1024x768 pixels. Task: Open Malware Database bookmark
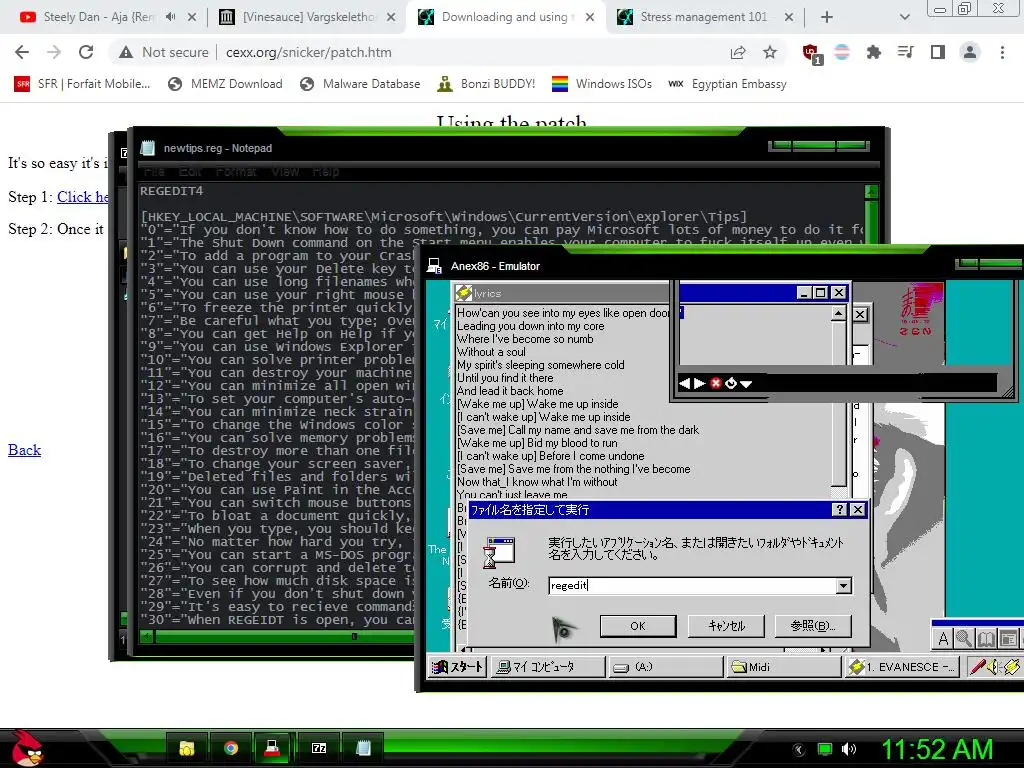(360, 84)
